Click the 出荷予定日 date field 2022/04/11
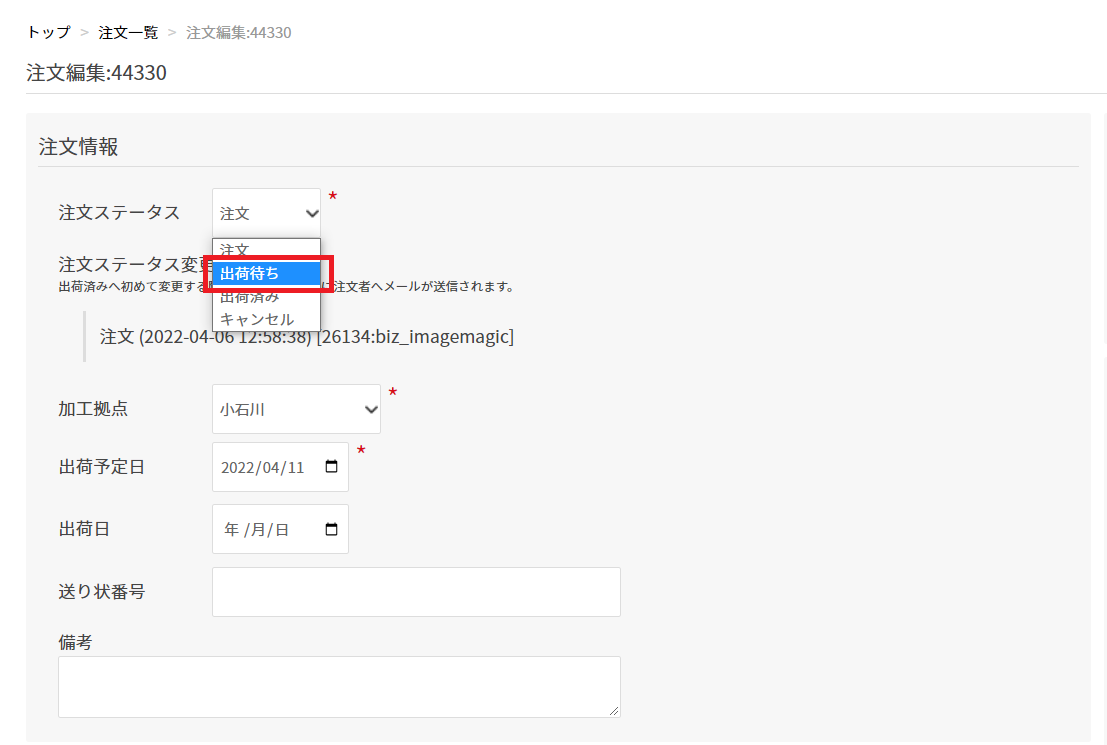The image size is (1107, 745). coord(280,467)
